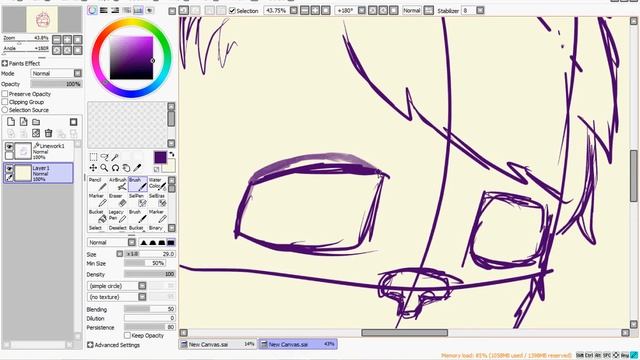The image size is (640, 360).
Task: Select the lasso selection tool
Action: [104, 157]
